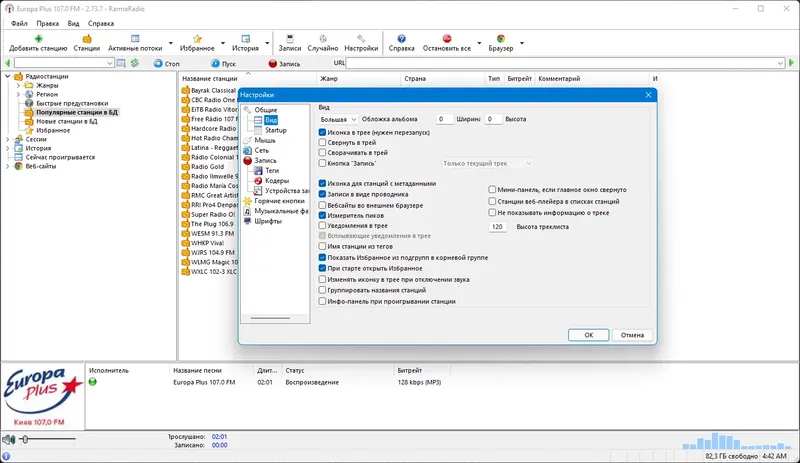Enable 'Группировать названия станций' checkbox

(322, 290)
